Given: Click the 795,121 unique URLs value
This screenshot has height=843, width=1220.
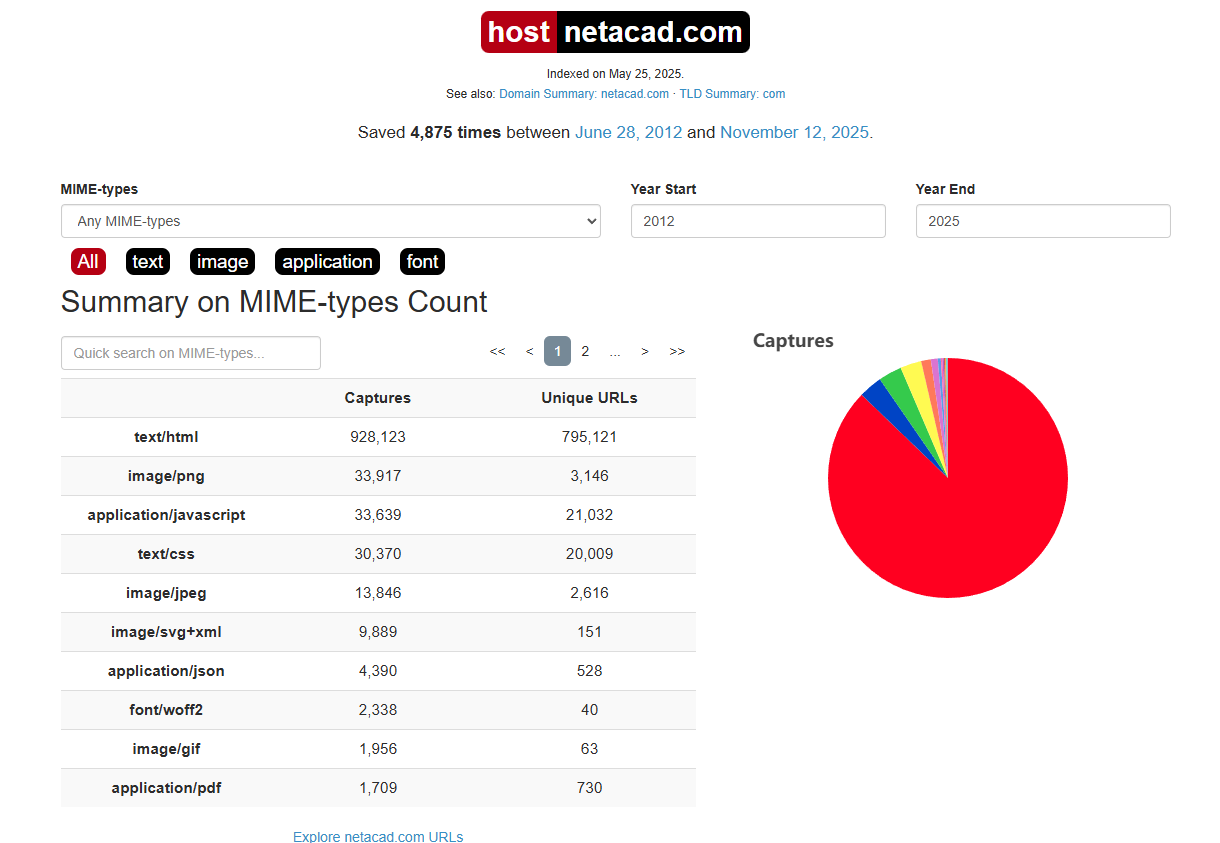Looking at the screenshot, I should pyautogui.click(x=589, y=437).
